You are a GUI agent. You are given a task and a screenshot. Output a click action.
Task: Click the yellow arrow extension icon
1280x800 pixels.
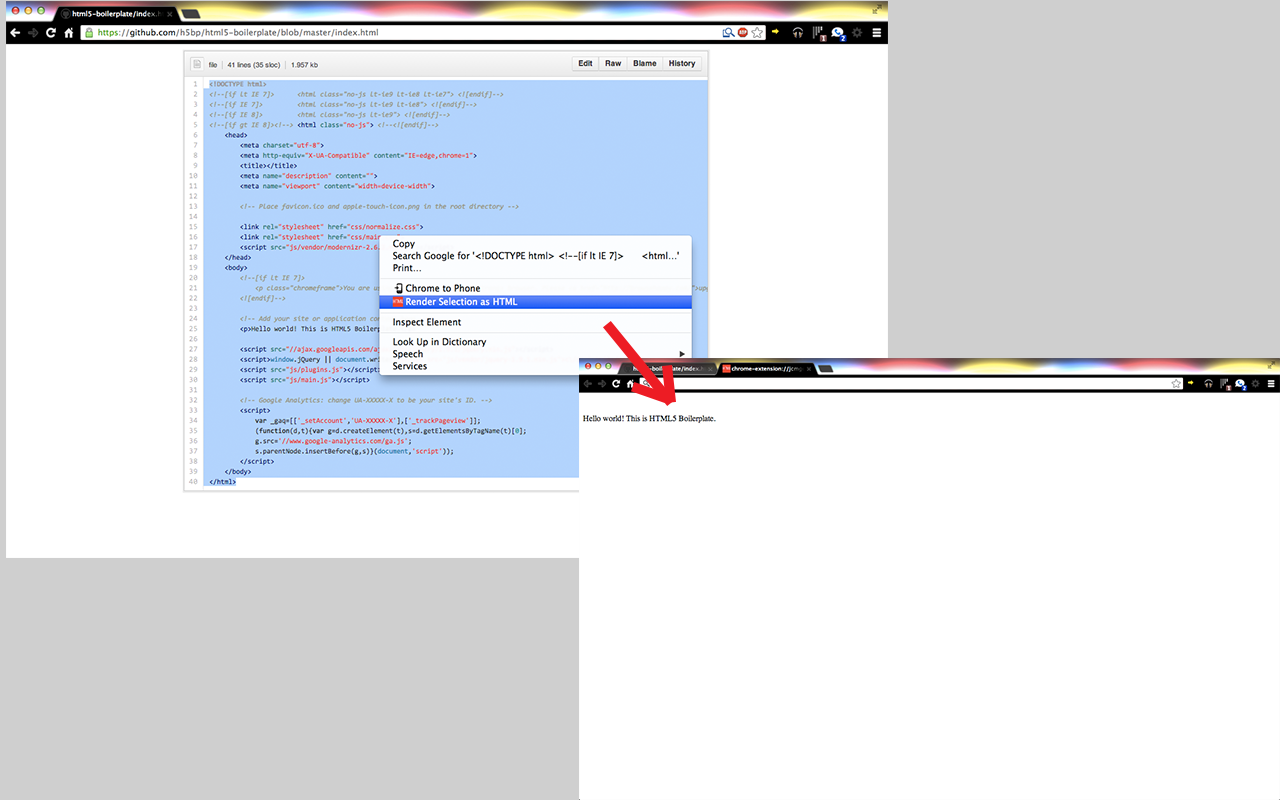(775, 32)
